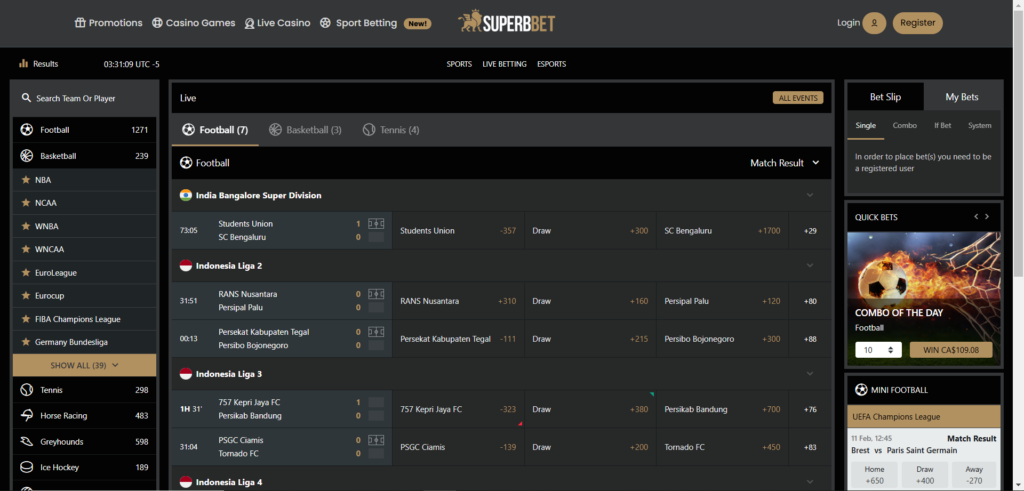
Task: Star the EuroLeague competition
Action: point(26,273)
